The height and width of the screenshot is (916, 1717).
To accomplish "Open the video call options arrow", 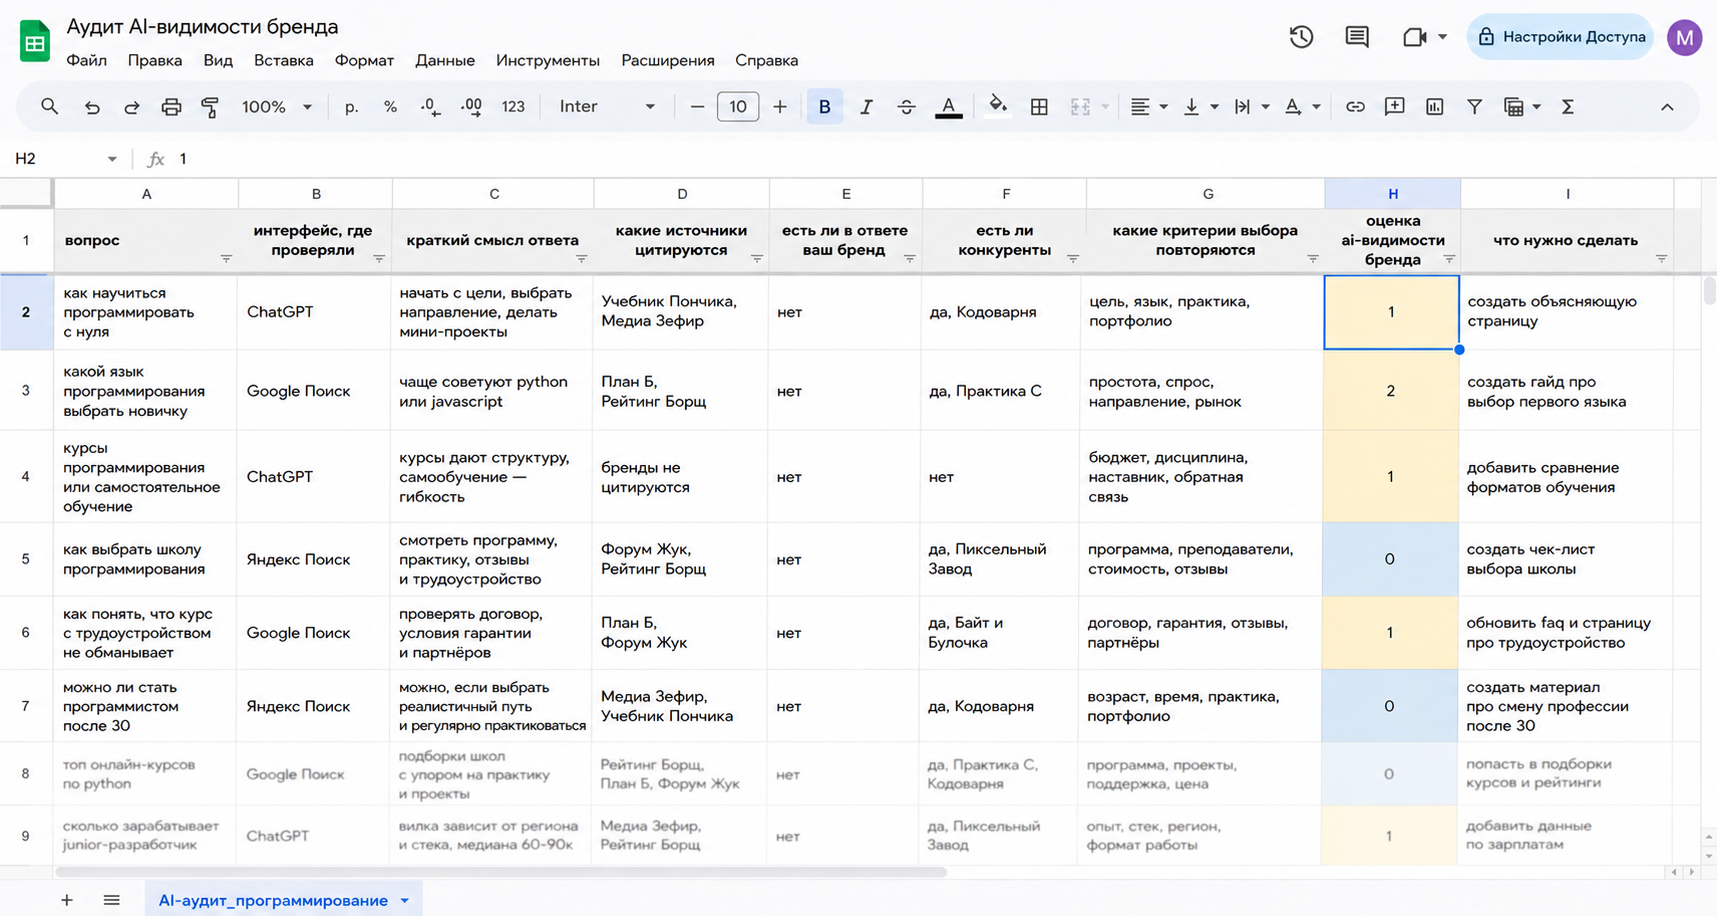I will pos(1442,37).
